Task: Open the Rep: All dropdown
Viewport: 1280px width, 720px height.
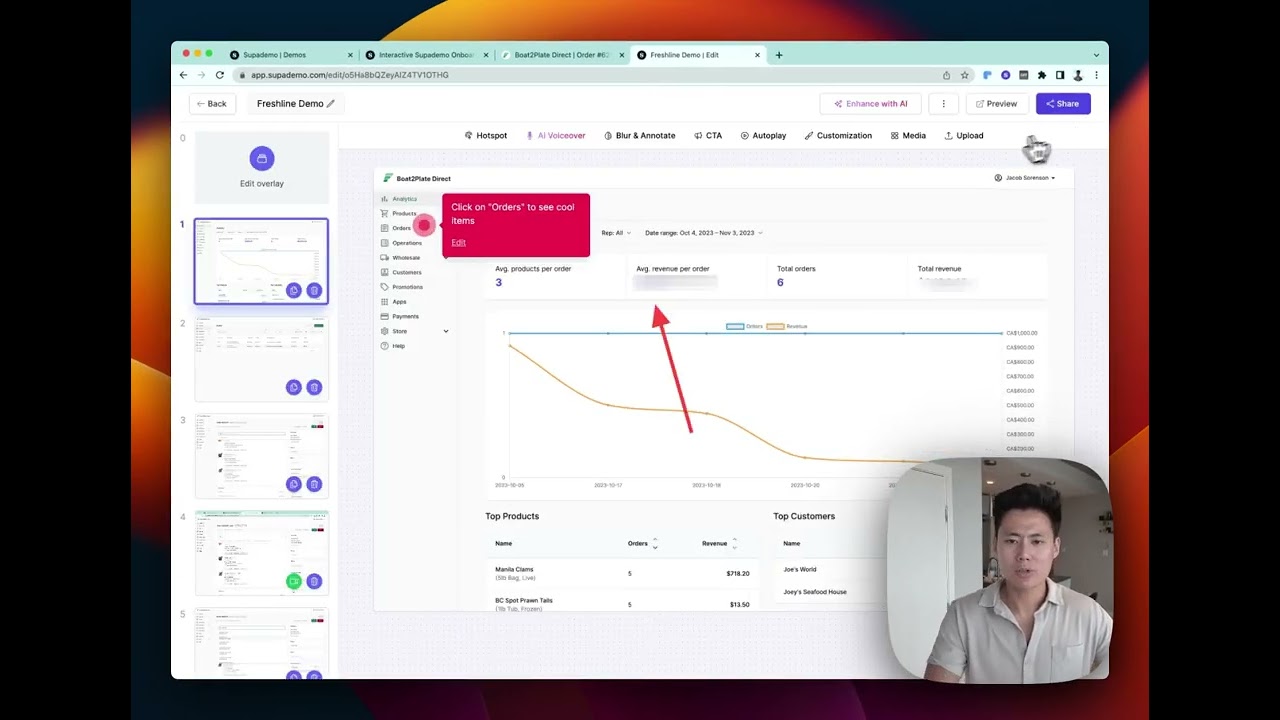Action: (x=616, y=233)
